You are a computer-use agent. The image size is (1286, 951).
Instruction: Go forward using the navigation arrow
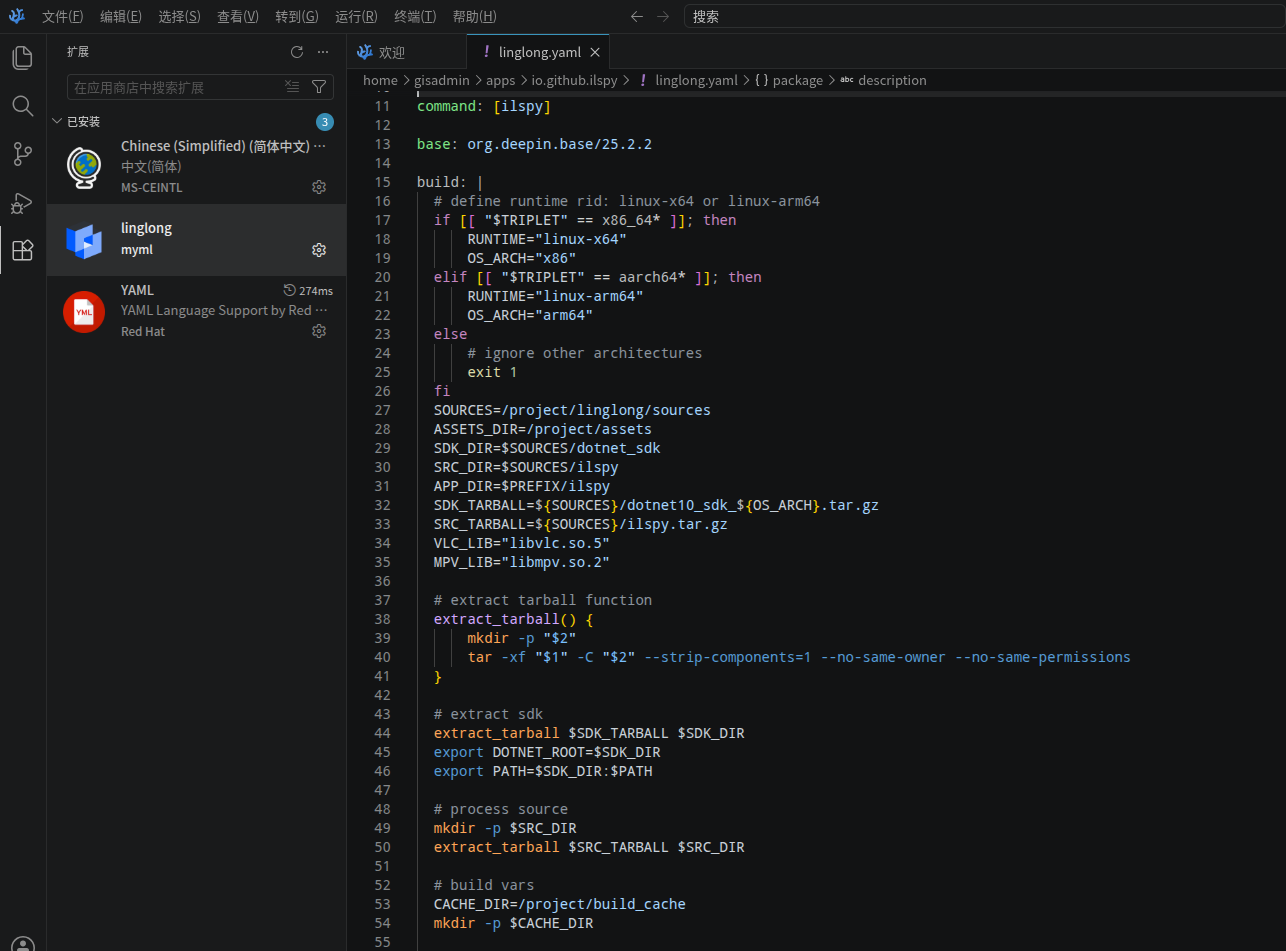(x=663, y=16)
